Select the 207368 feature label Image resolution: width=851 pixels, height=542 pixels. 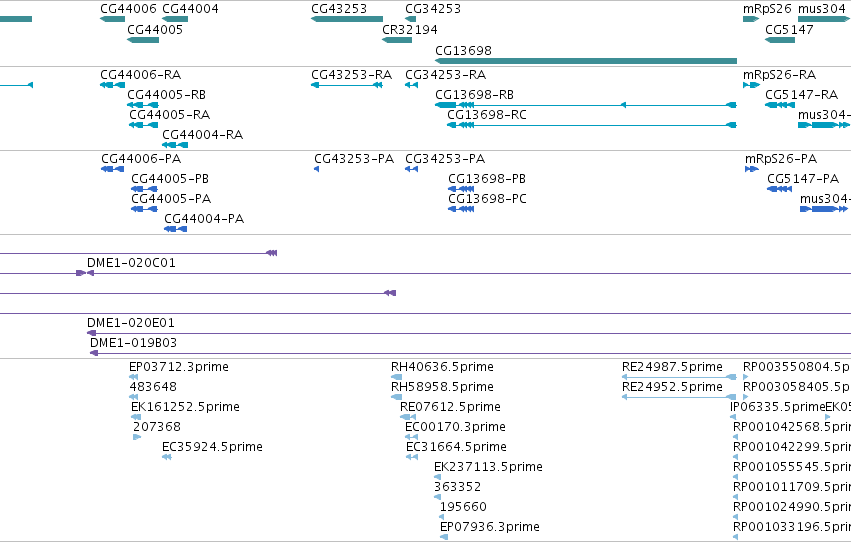point(157,427)
